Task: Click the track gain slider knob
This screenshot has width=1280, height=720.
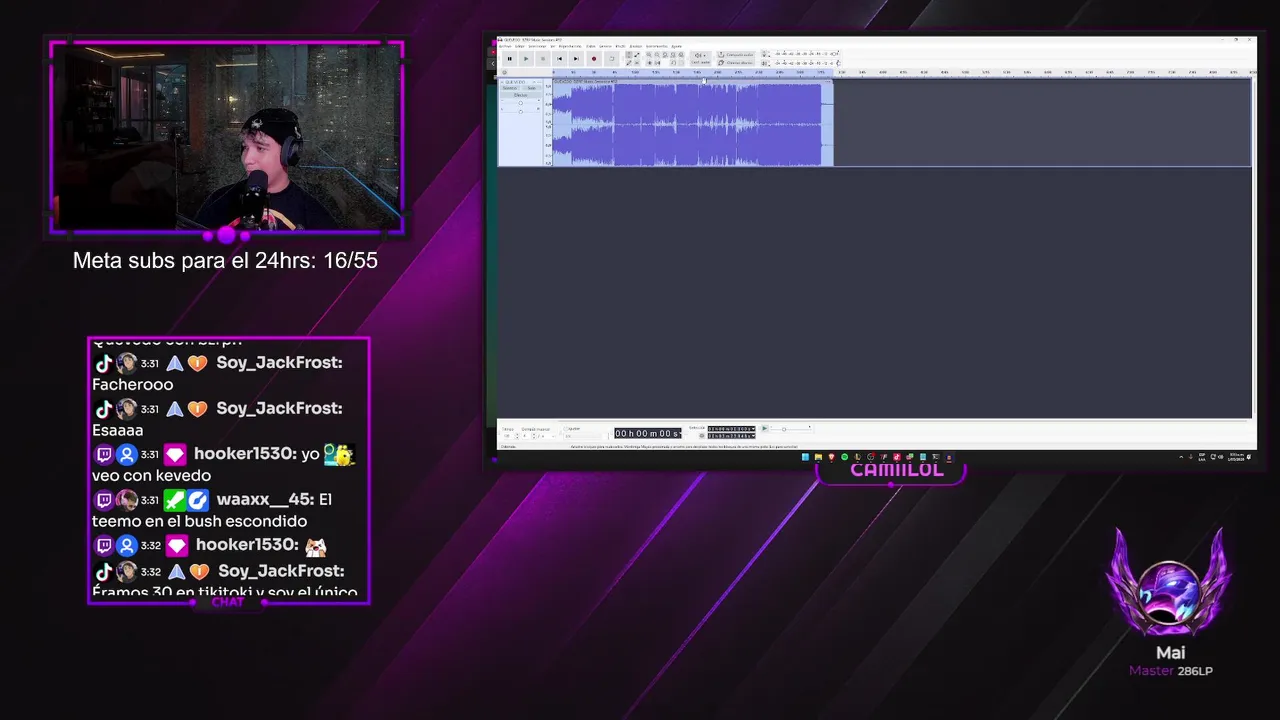Action: pyautogui.click(x=521, y=103)
